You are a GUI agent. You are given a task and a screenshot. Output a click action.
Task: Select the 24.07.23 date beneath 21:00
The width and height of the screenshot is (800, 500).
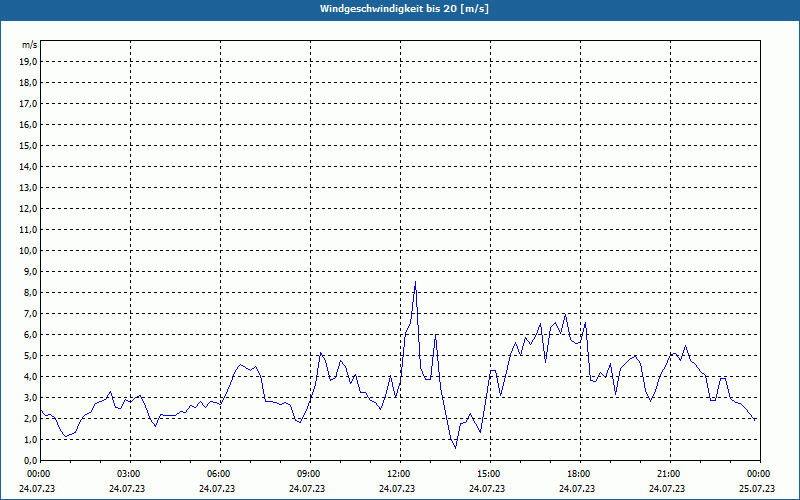(x=667, y=489)
